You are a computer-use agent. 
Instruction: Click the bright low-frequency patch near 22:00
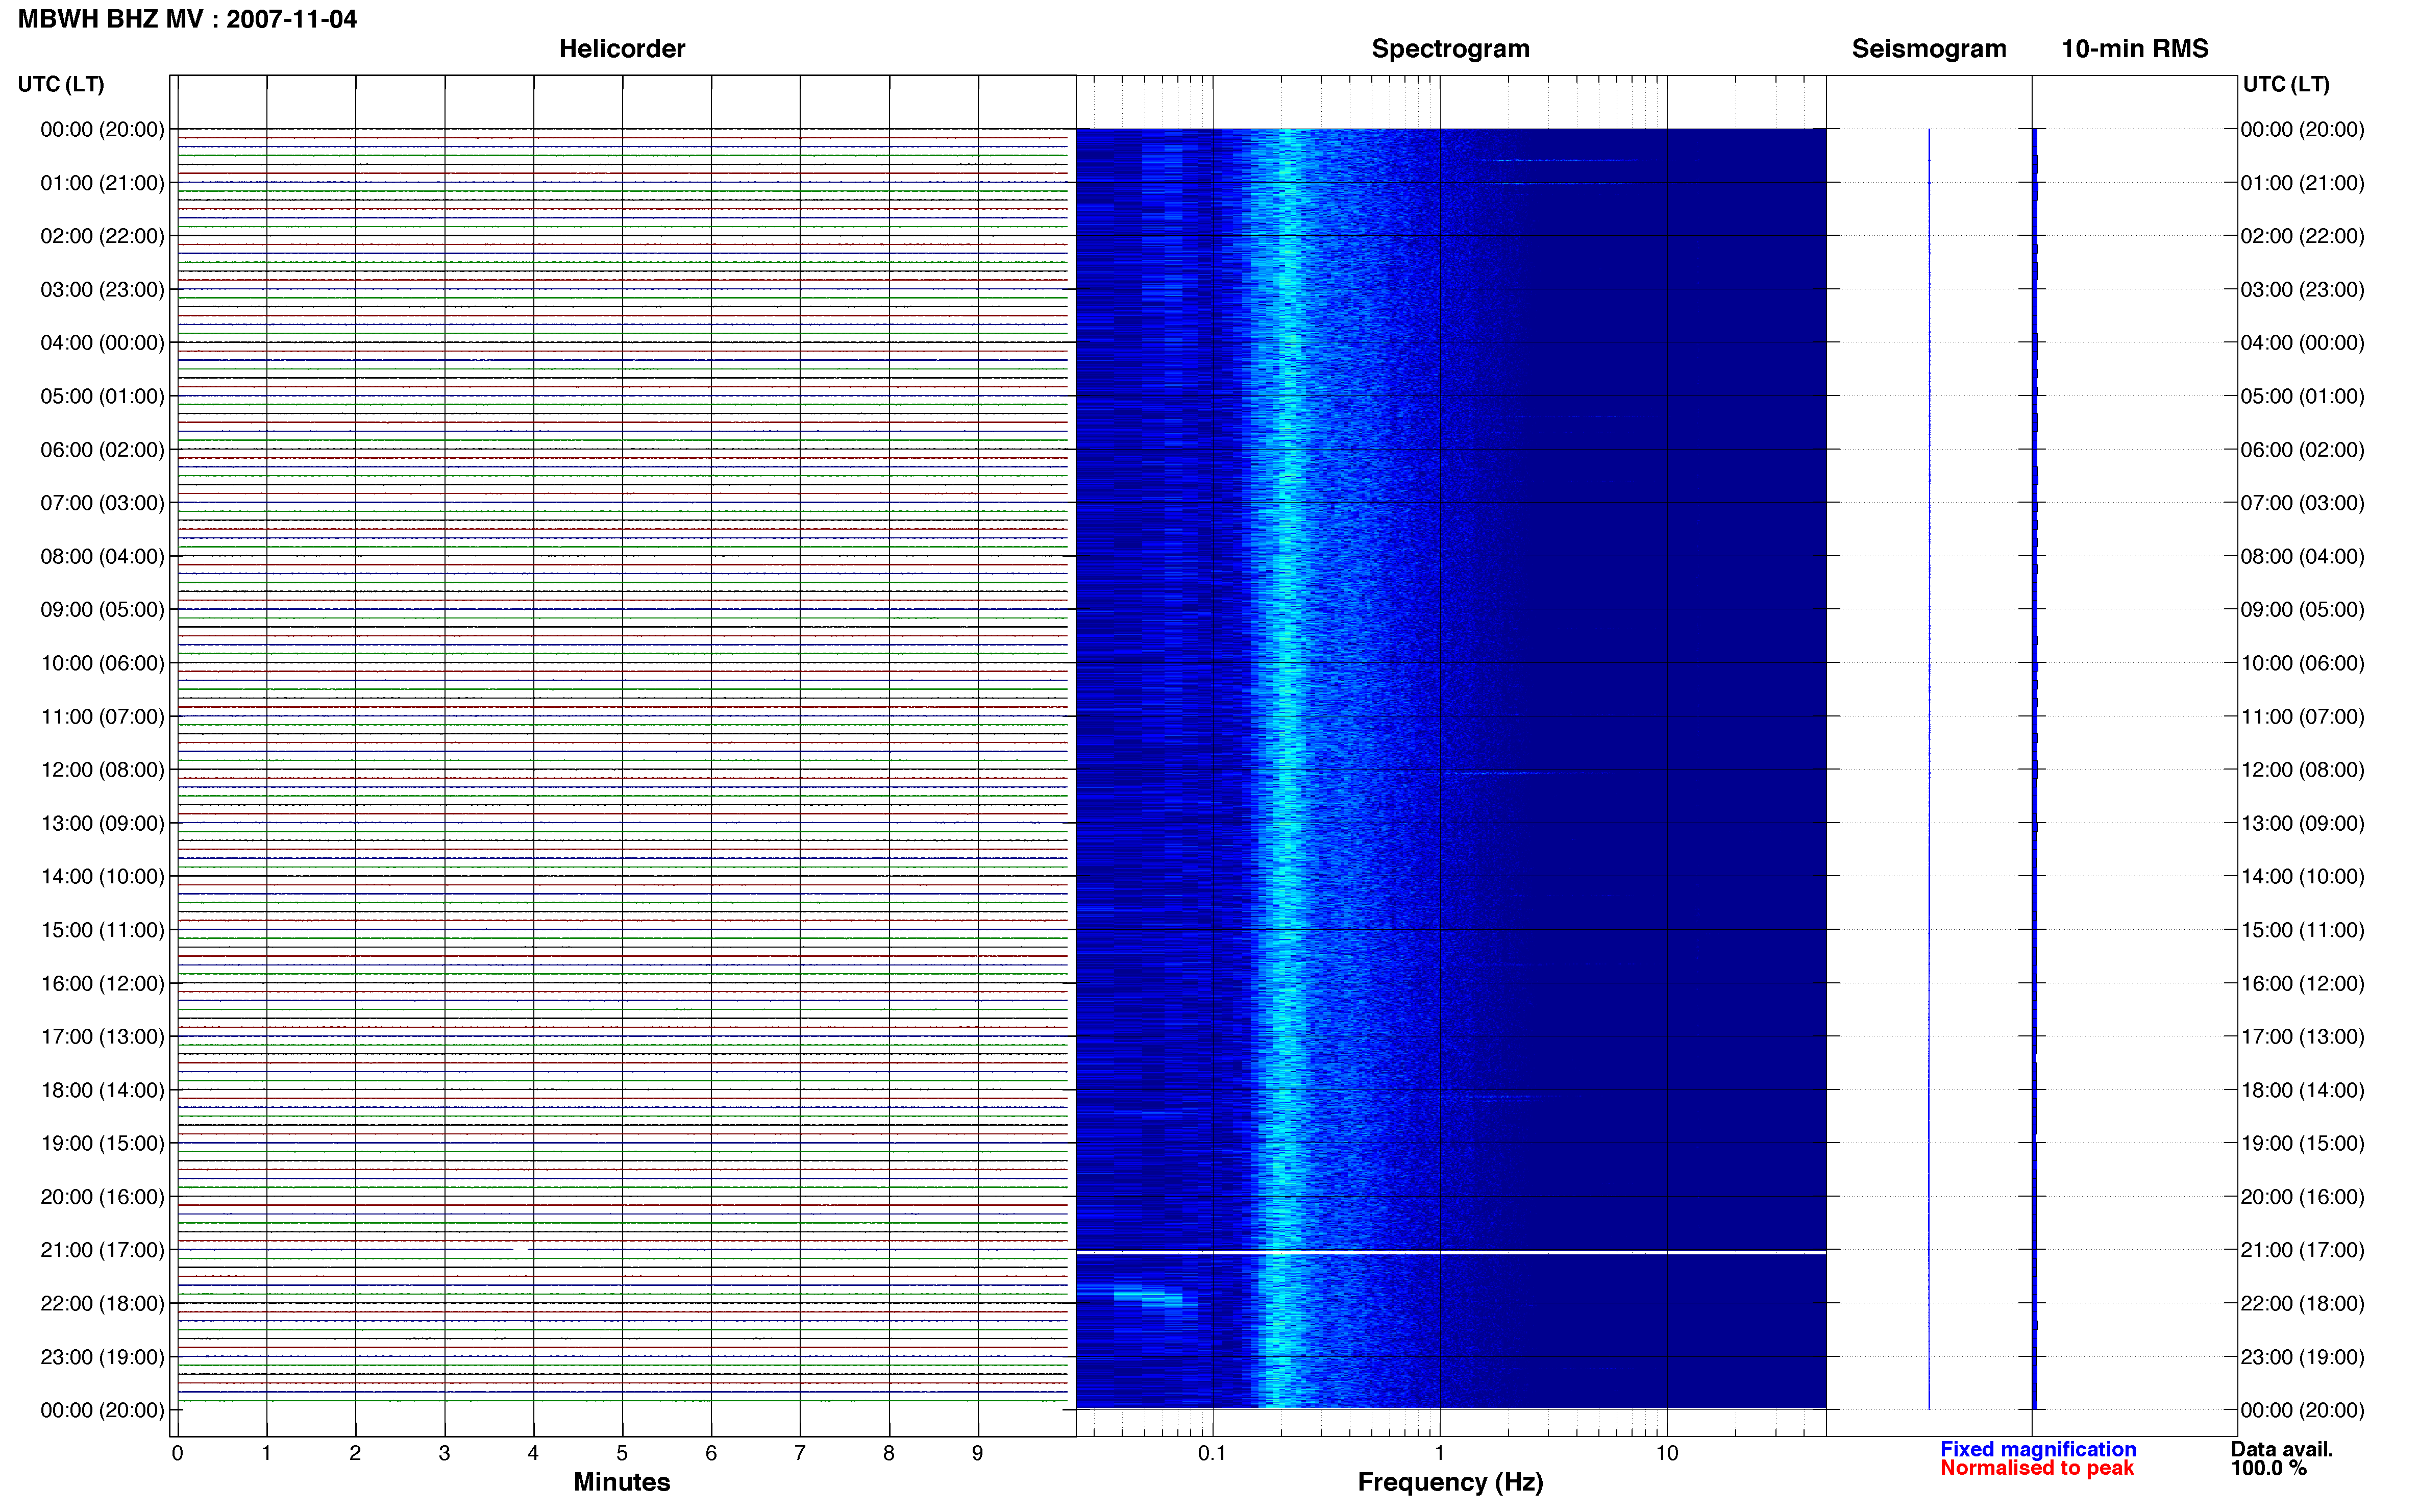1148,1297
